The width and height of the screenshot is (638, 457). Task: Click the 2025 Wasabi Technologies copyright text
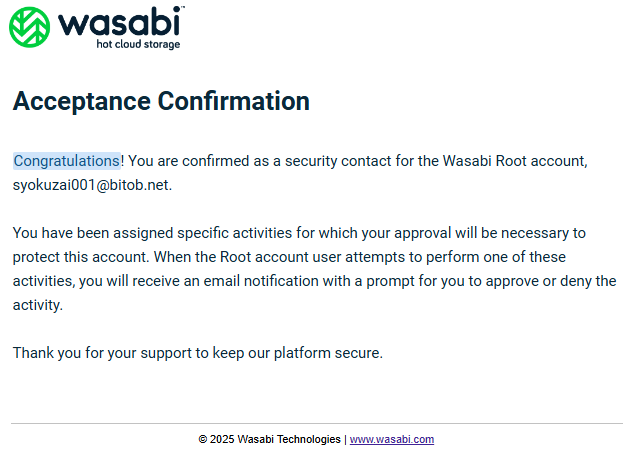[275, 440]
